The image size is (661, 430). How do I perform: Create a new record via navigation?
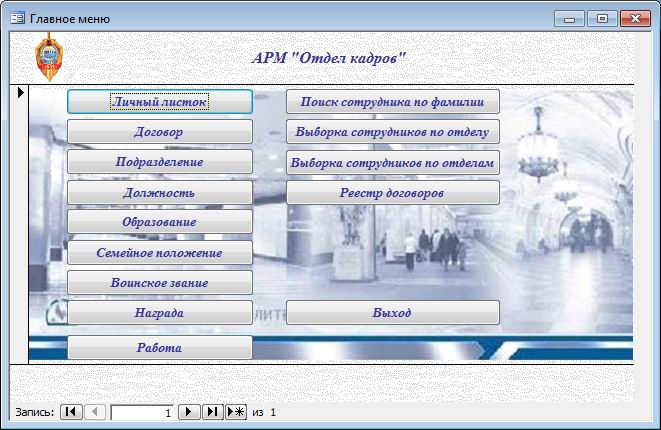click(x=236, y=411)
